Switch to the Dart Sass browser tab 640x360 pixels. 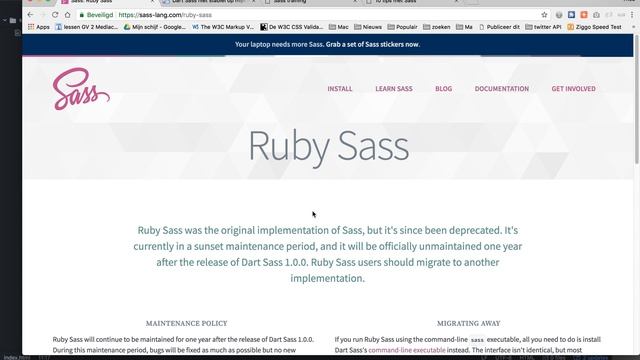[x=208, y=2]
